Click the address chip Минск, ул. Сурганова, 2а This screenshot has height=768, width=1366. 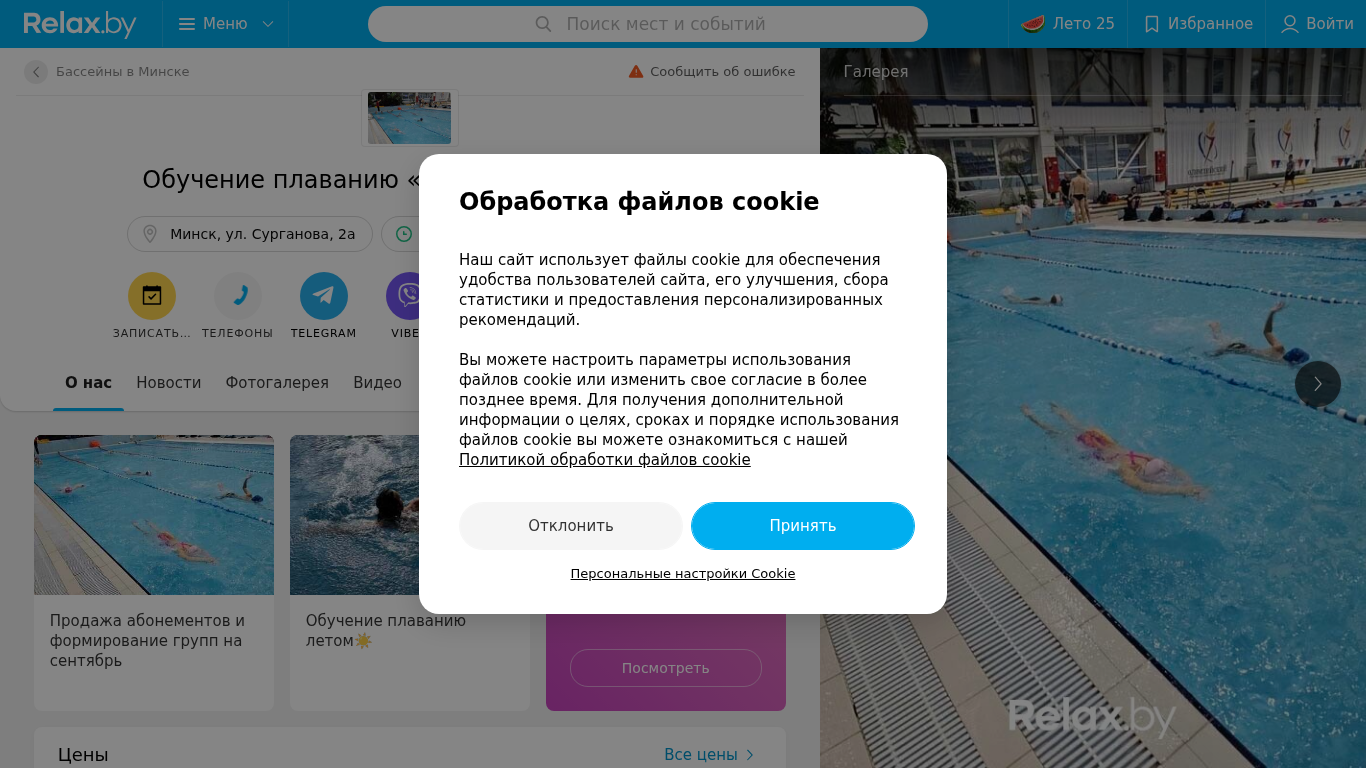[x=250, y=234]
